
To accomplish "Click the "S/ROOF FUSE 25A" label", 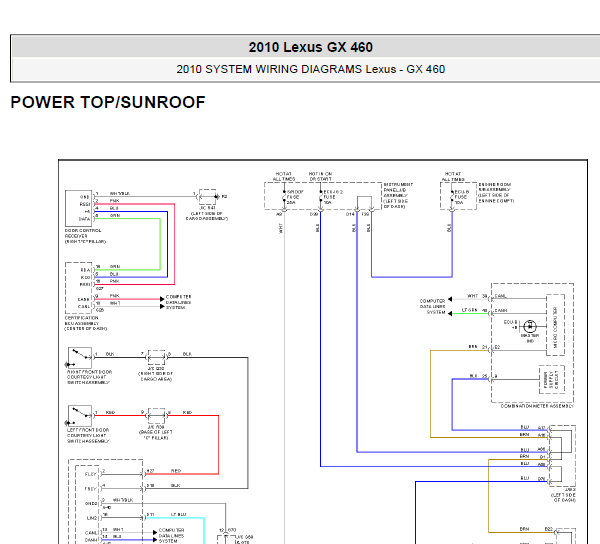I will [295, 197].
